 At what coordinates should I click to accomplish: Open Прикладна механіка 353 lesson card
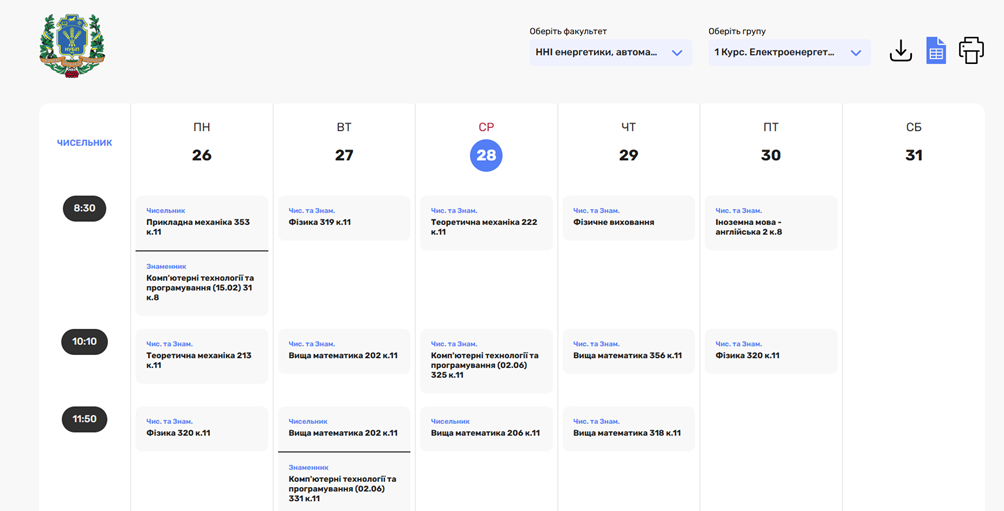coord(202,222)
